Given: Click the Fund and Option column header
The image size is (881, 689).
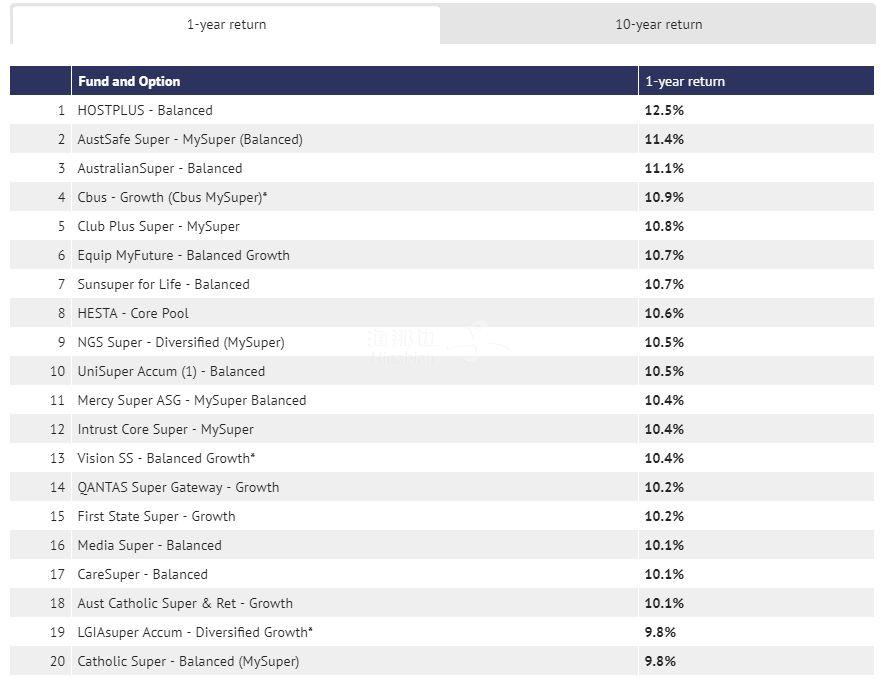Looking at the screenshot, I should pos(129,81).
